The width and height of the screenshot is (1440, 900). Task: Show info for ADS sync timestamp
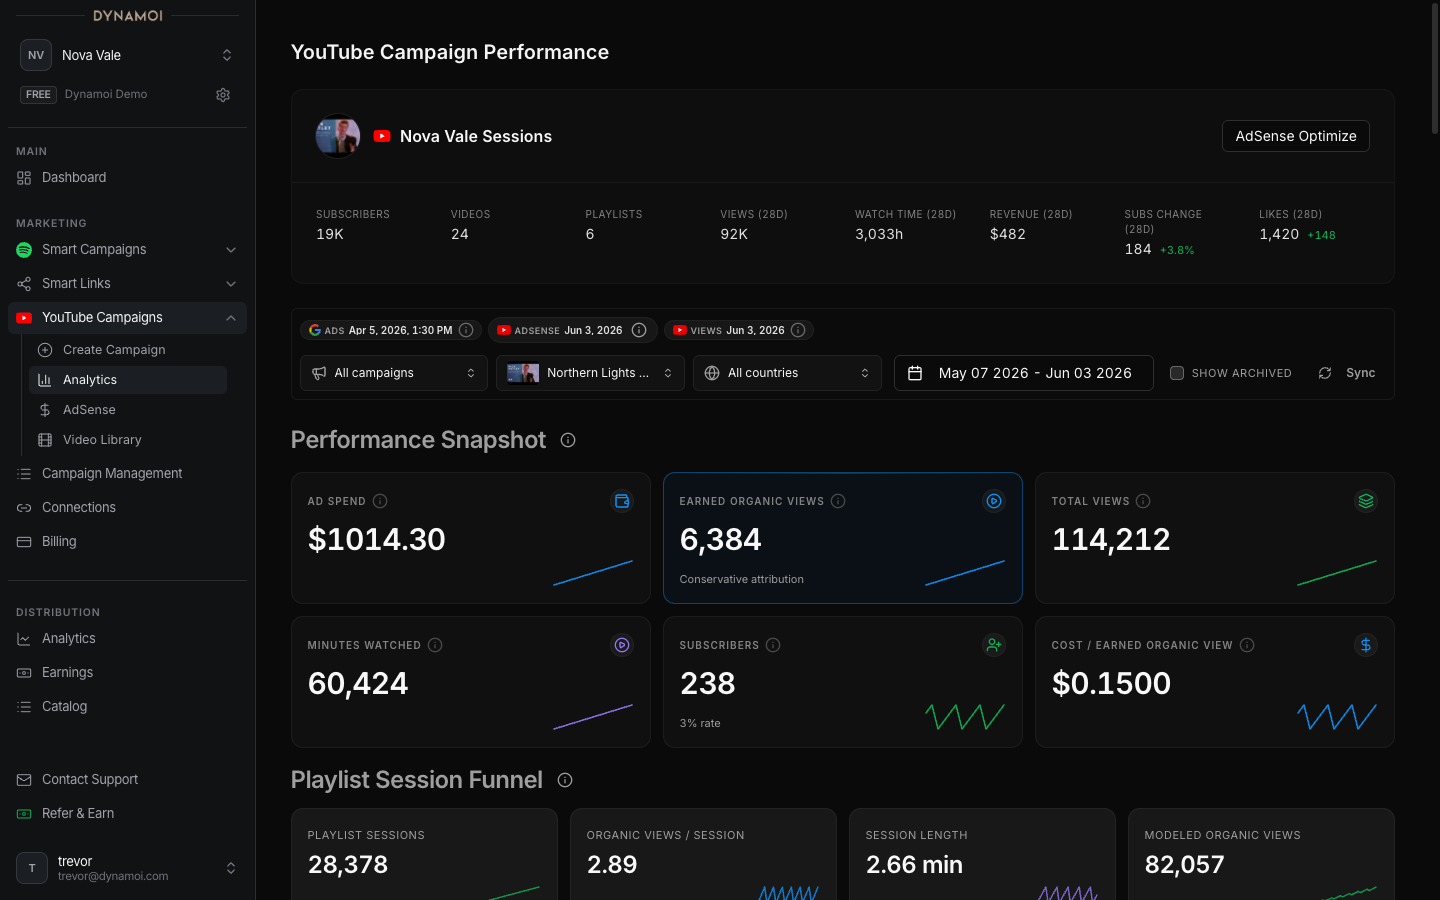pos(466,330)
